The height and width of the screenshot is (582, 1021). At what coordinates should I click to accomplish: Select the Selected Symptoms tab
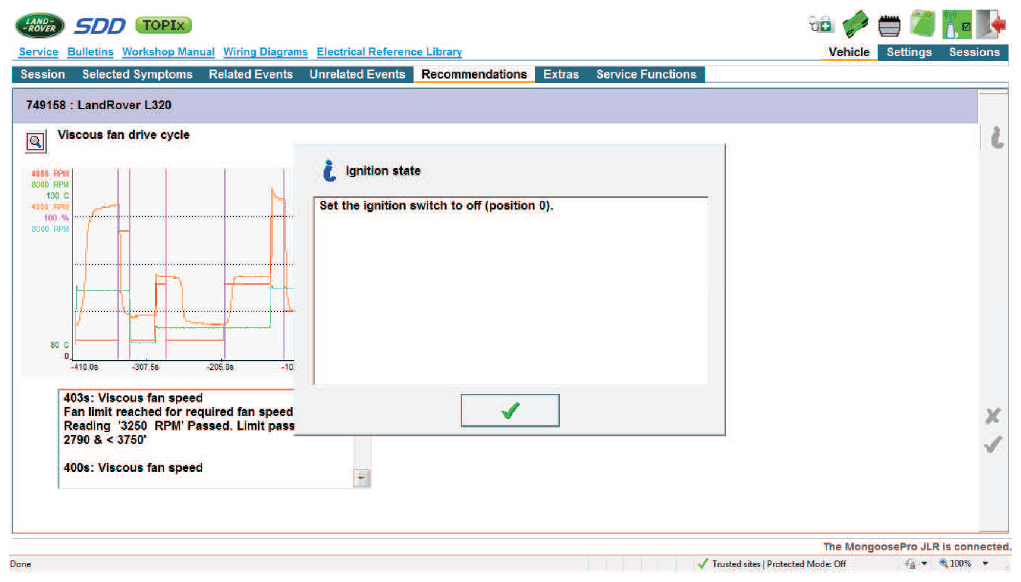137,74
